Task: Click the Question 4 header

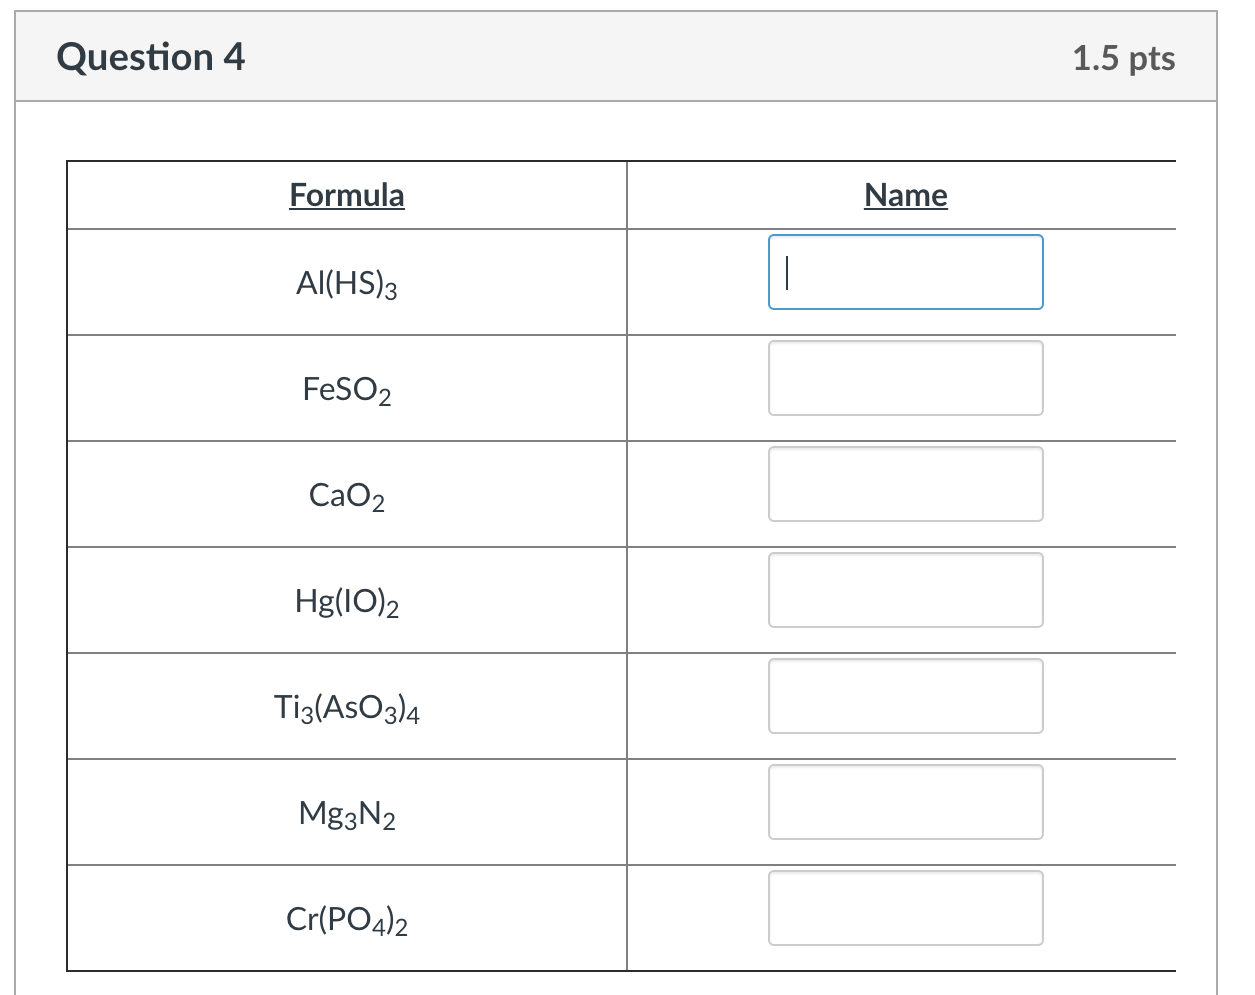Action: click(x=152, y=57)
